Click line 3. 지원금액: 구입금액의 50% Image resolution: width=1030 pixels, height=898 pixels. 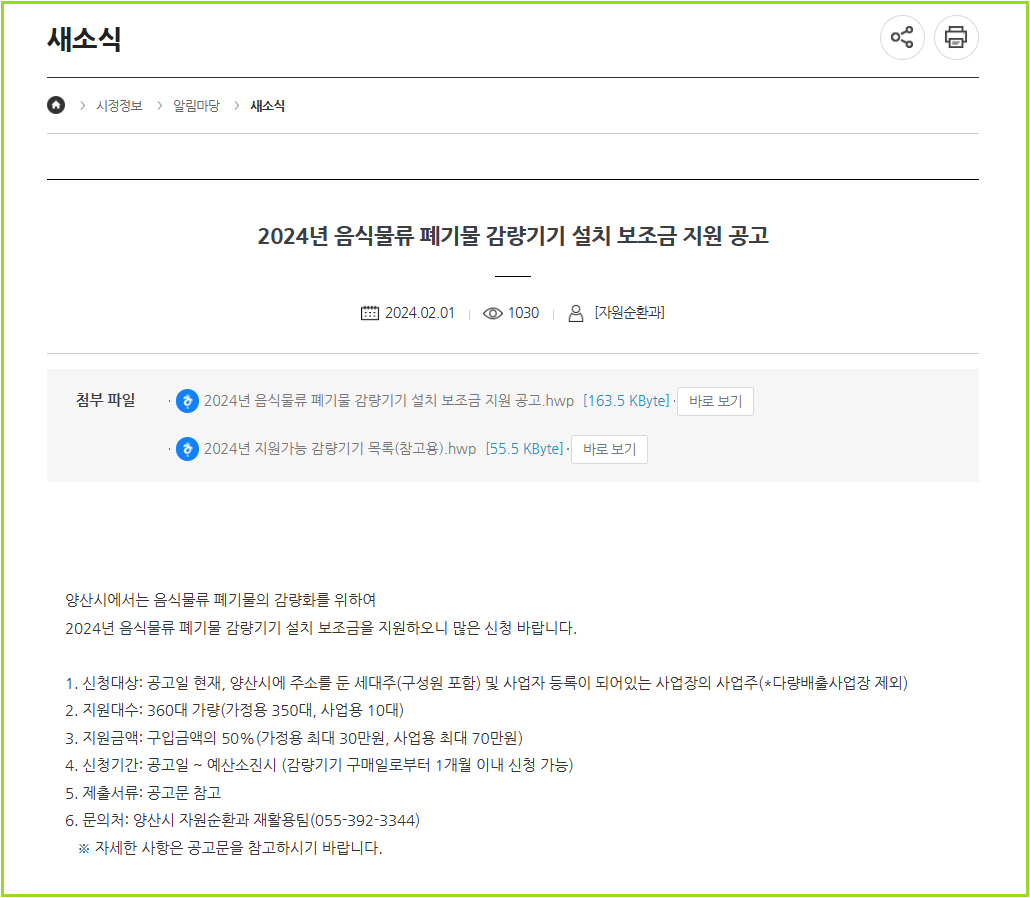pyautogui.click(x=294, y=738)
